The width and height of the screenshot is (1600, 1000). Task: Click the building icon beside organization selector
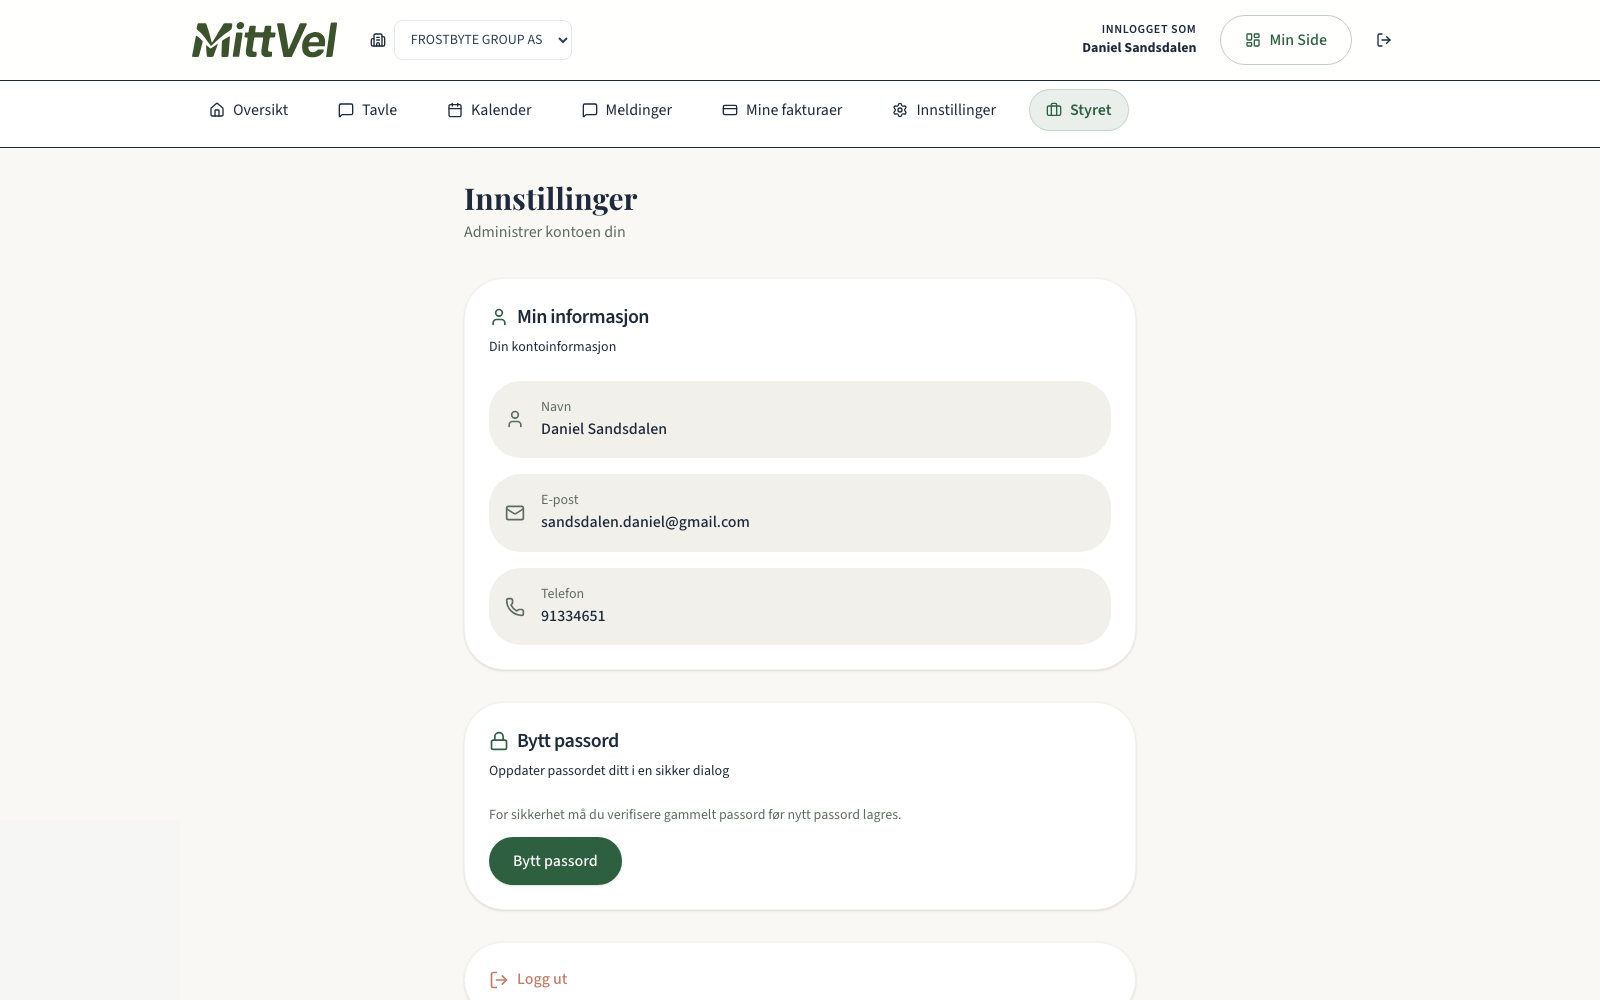click(378, 40)
